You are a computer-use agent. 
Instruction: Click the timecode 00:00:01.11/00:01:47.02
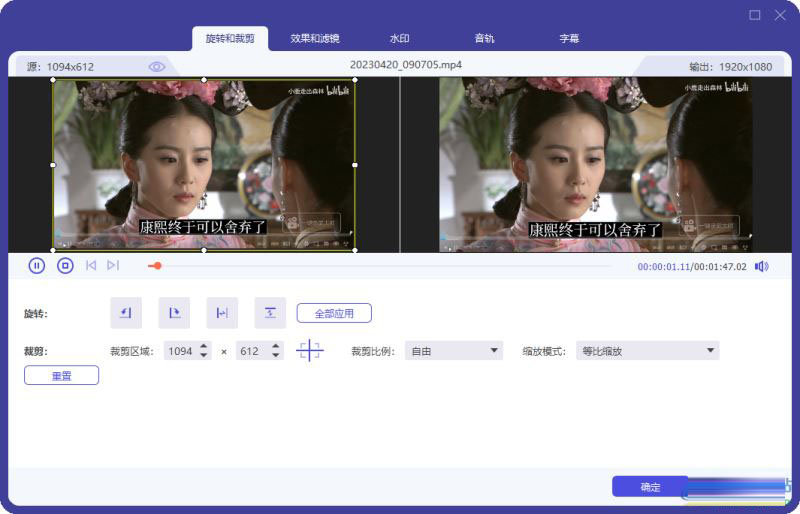[x=692, y=266]
